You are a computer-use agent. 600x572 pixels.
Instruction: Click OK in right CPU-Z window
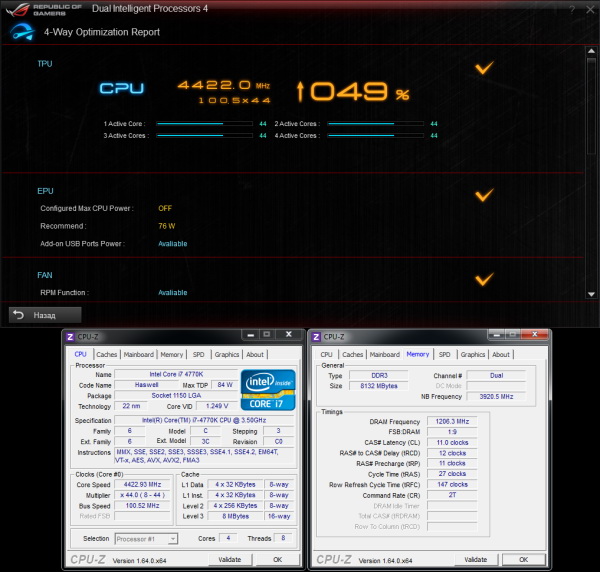[x=523, y=559]
